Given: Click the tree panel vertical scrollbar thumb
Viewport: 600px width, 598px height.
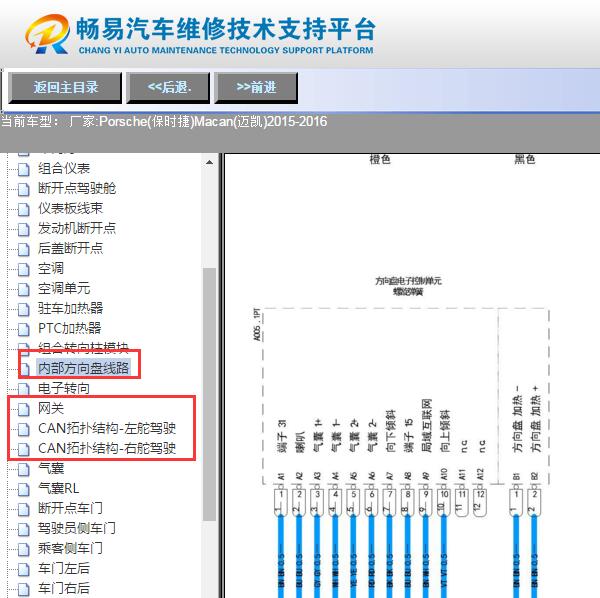Looking at the screenshot, I should (209, 394).
